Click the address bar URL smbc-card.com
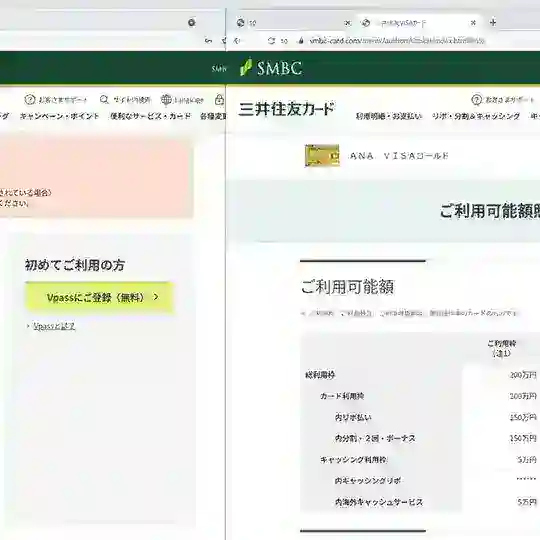 tap(397, 41)
